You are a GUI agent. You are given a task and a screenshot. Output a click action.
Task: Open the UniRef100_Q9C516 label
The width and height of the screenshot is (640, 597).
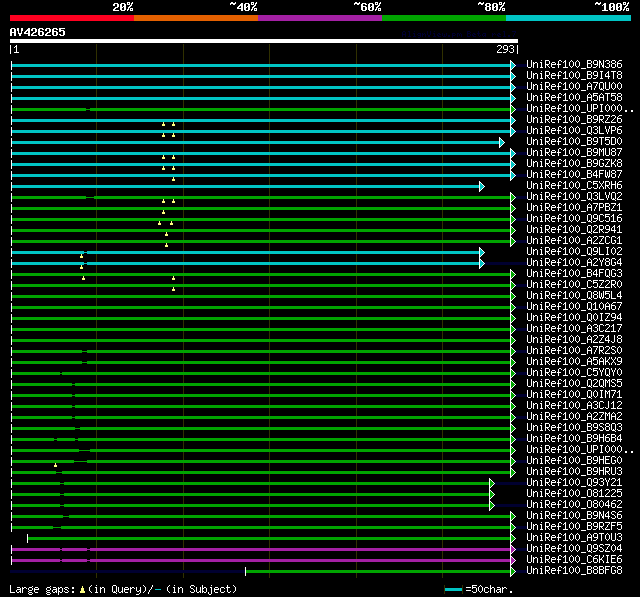tap(574, 219)
